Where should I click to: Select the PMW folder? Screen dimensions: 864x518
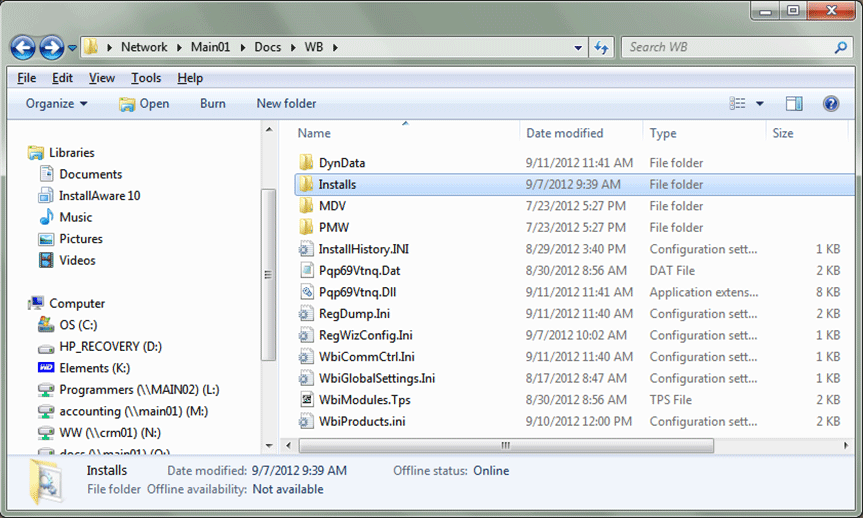(x=334, y=228)
